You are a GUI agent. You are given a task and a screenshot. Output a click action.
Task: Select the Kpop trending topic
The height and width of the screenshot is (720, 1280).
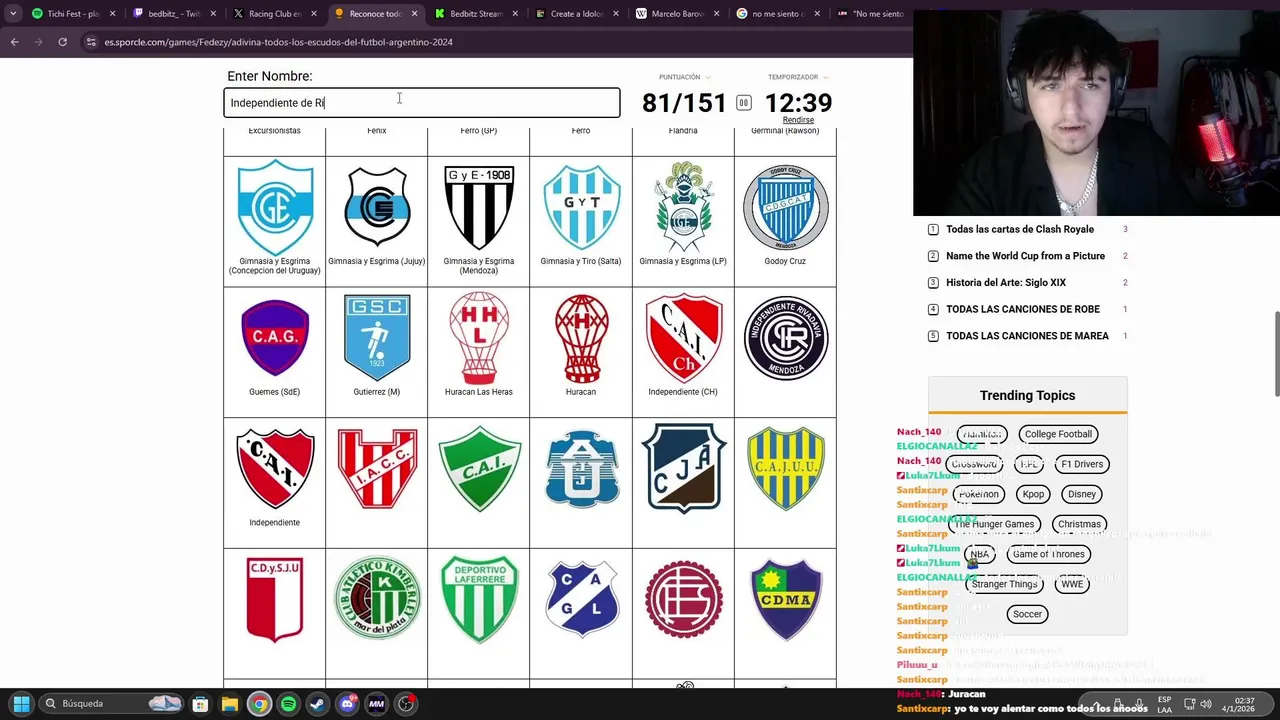(x=1033, y=494)
